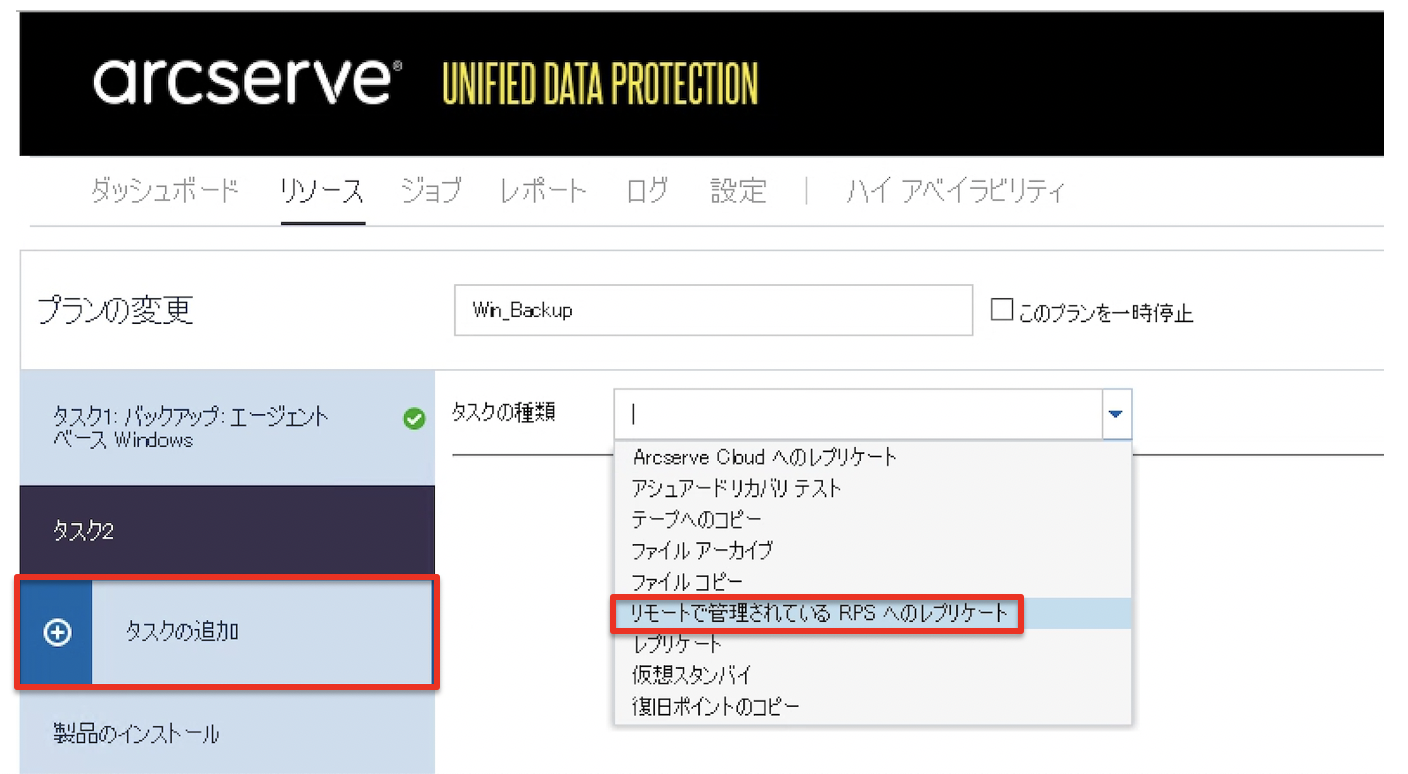Select the タスク2 entry
The height and width of the screenshot is (774, 1408).
tap(227, 531)
